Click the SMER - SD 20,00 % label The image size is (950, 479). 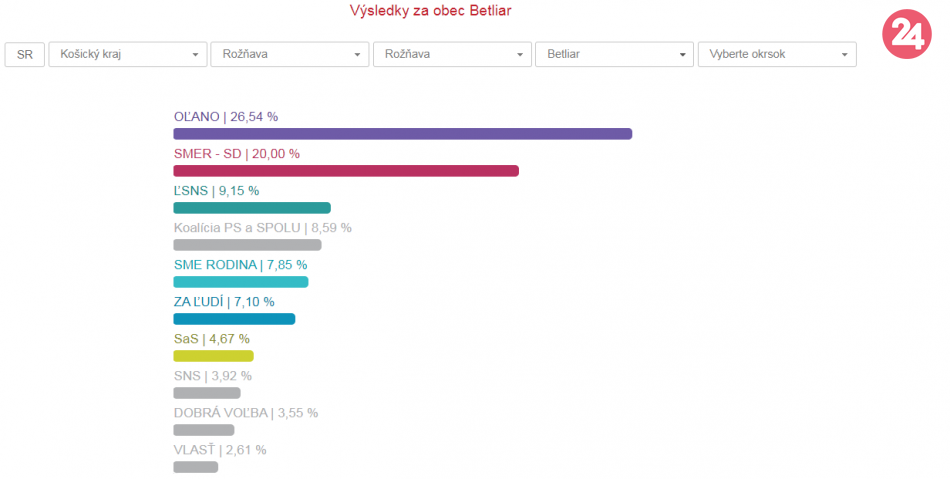tap(237, 154)
